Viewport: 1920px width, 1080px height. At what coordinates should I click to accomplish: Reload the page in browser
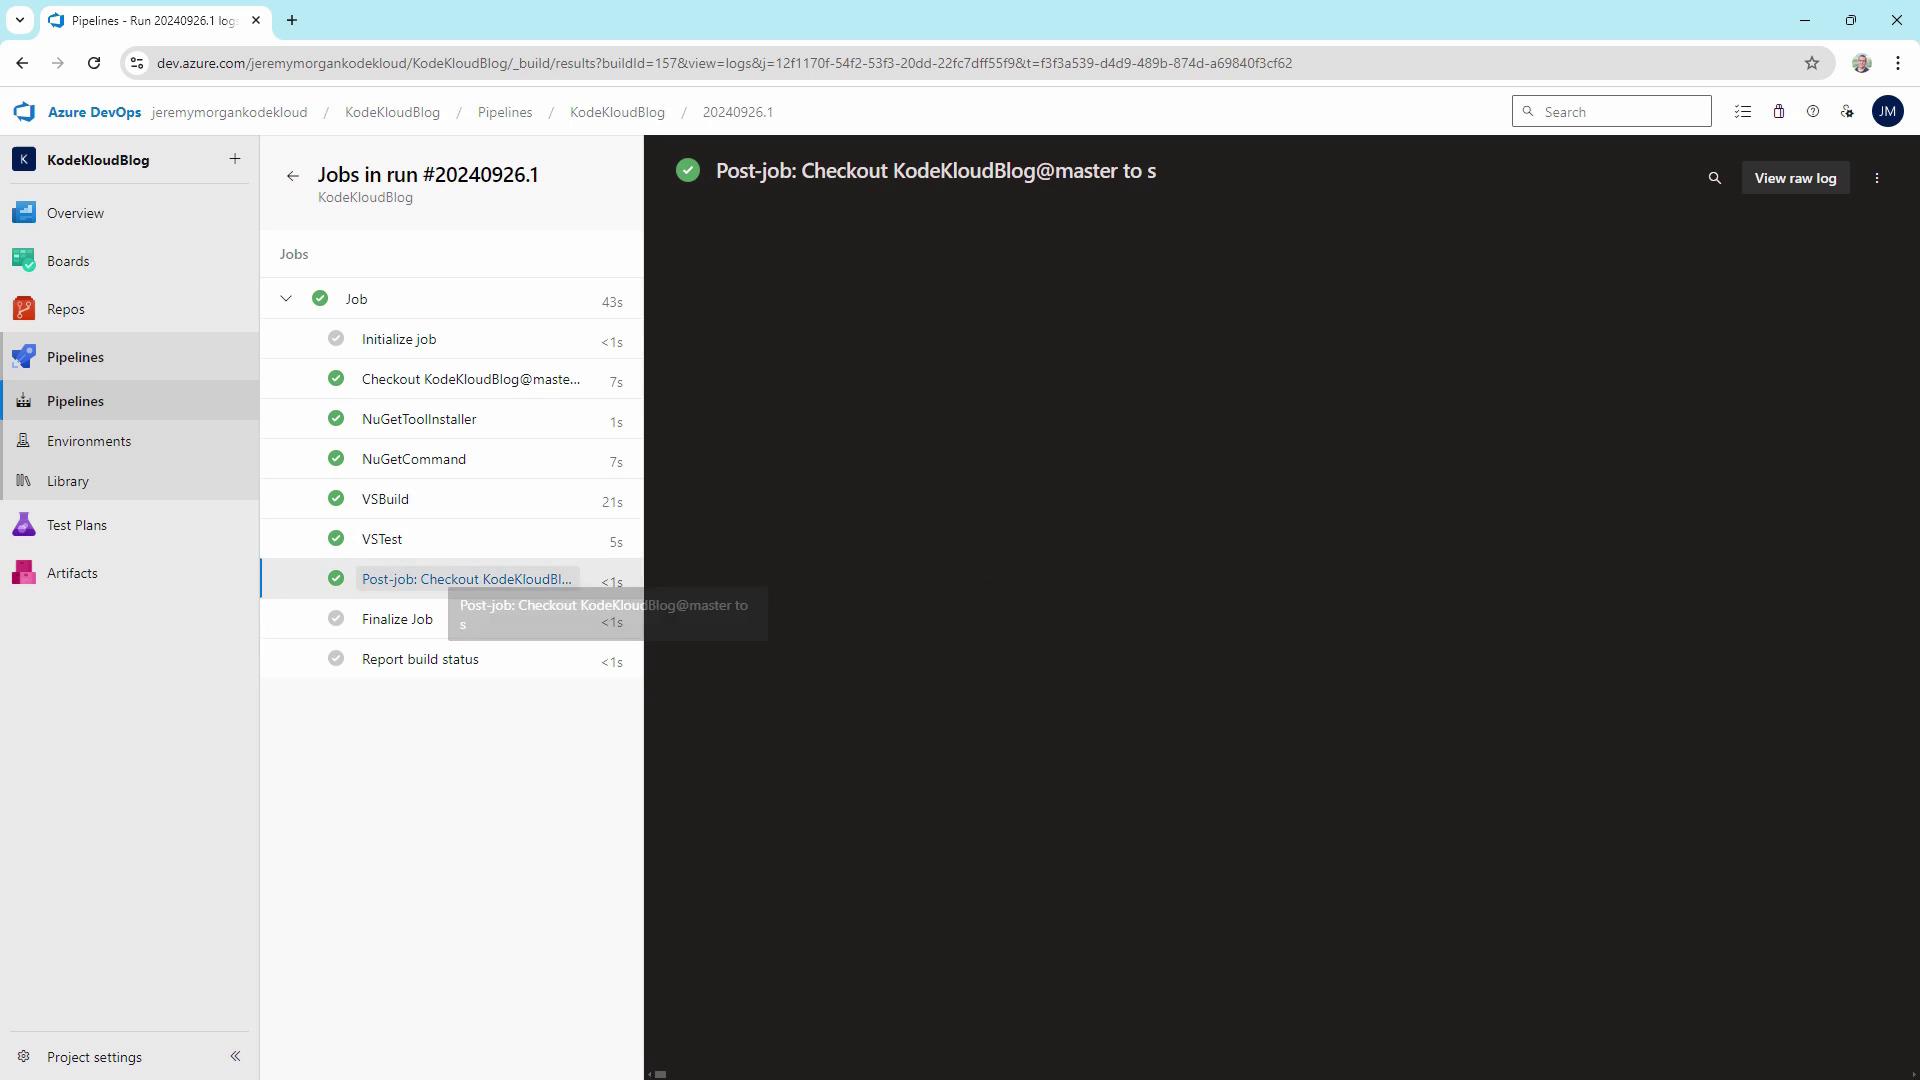(94, 63)
